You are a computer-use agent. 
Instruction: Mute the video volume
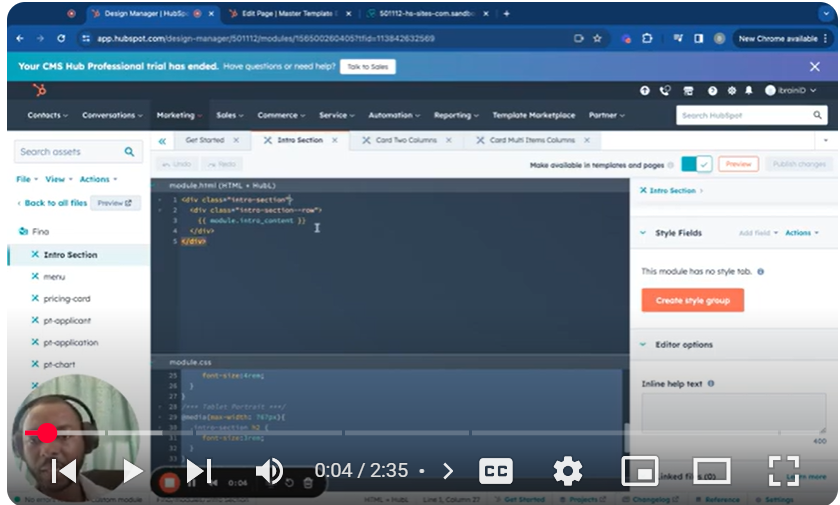(269, 471)
